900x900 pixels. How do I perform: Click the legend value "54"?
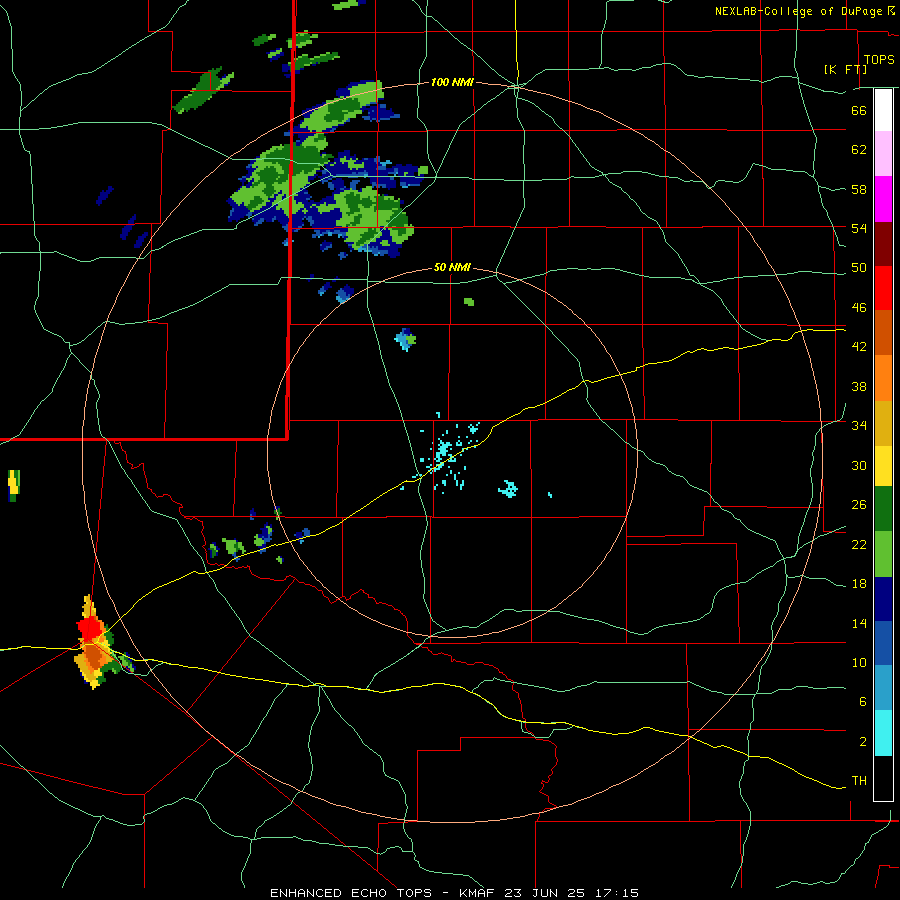[859, 228]
